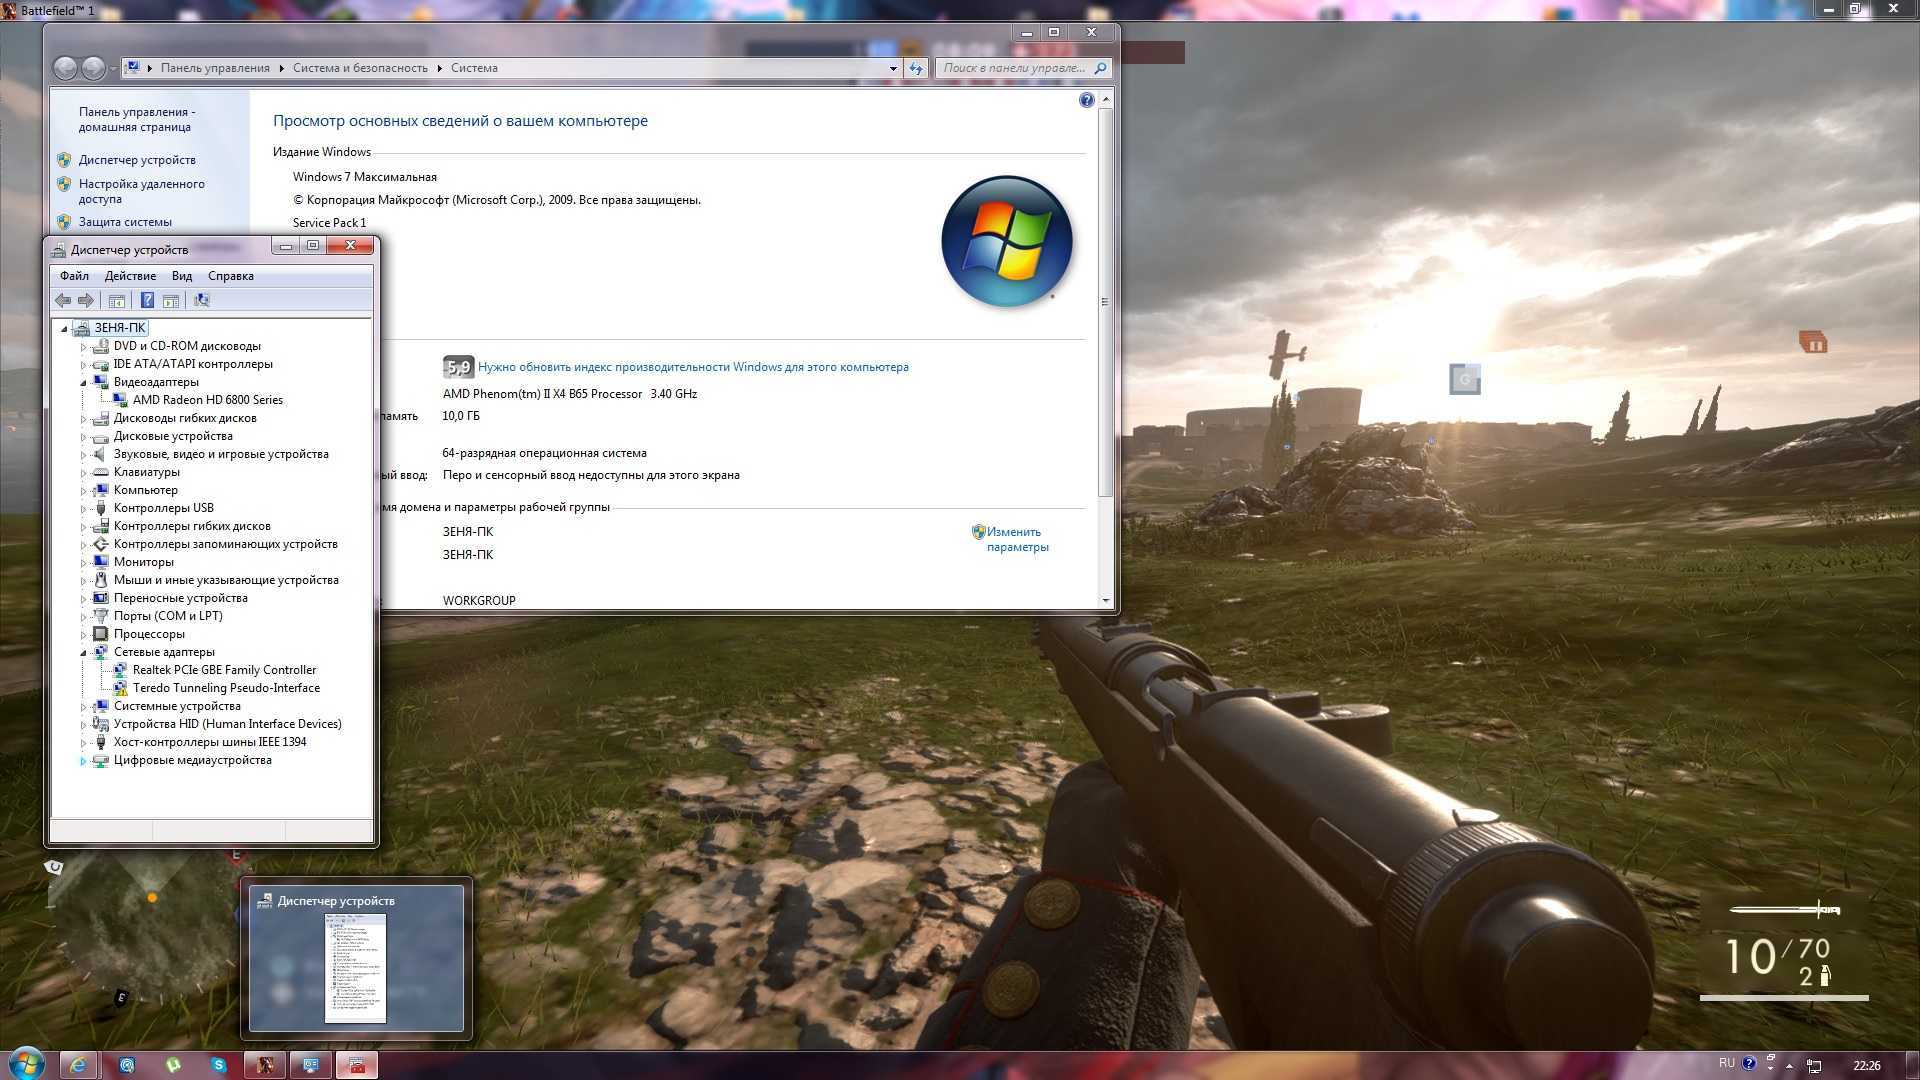The width and height of the screenshot is (1920, 1080).
Task: Open Windows Start orb
Action: 26,1064
